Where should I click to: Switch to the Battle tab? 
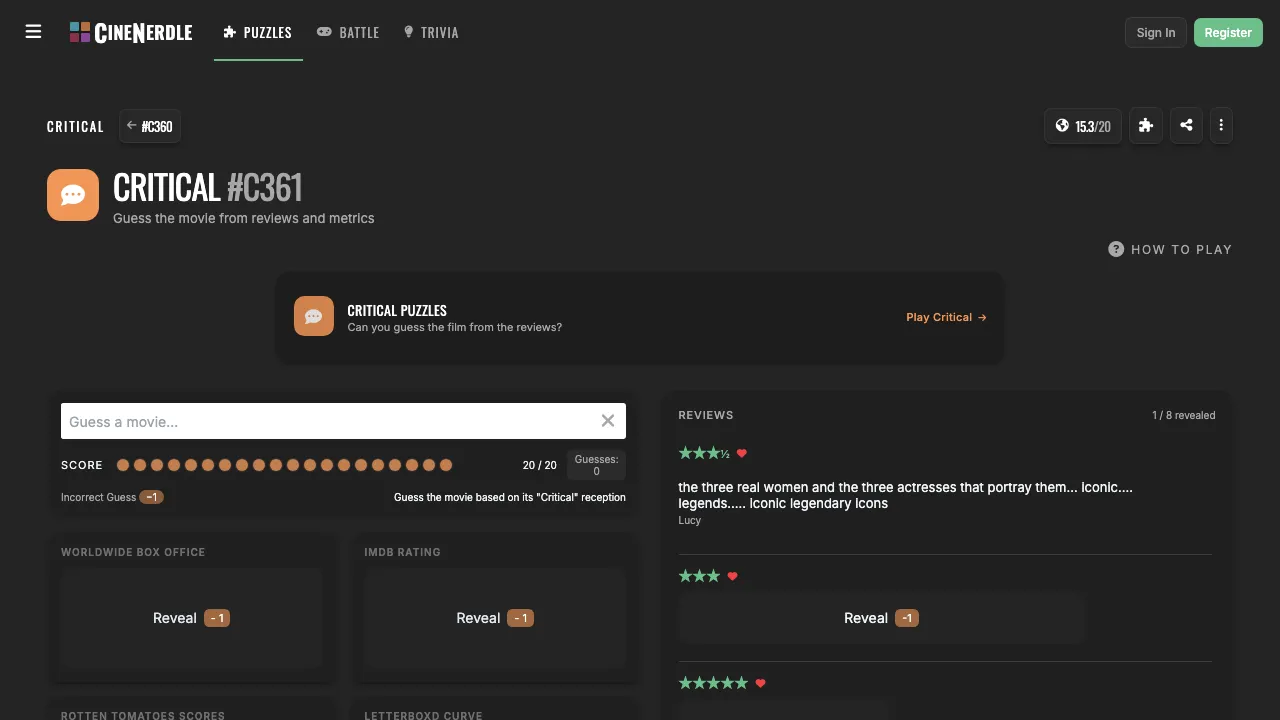348,33
